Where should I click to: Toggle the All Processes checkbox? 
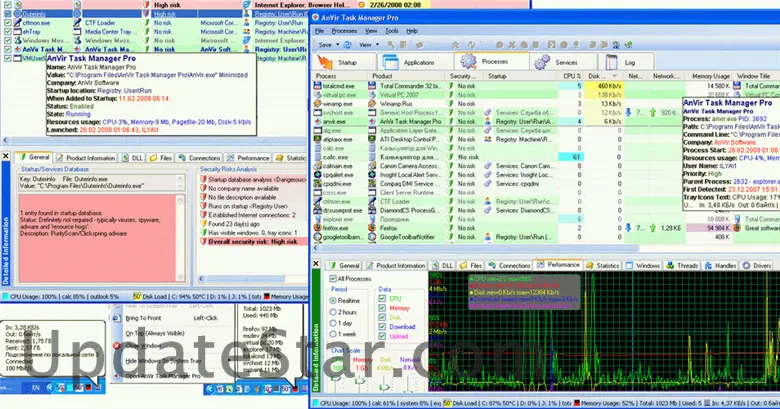coord(334,278)
